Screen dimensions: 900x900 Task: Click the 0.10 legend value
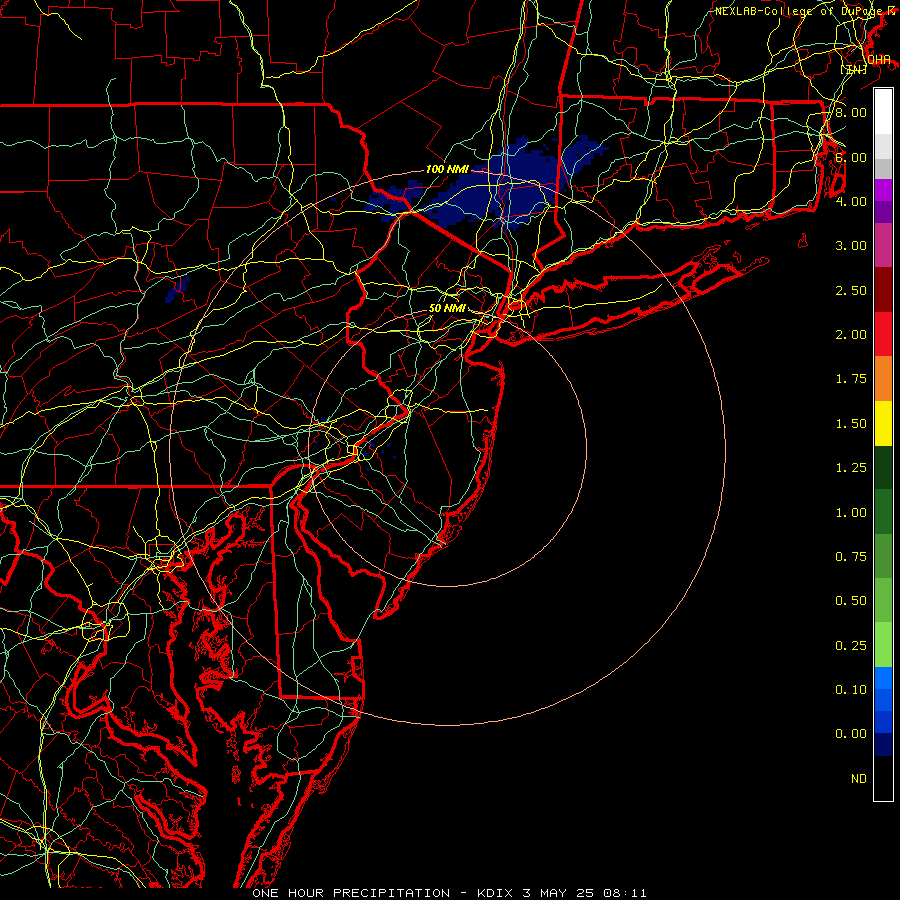pyautogui.click(x=851, y=690)
